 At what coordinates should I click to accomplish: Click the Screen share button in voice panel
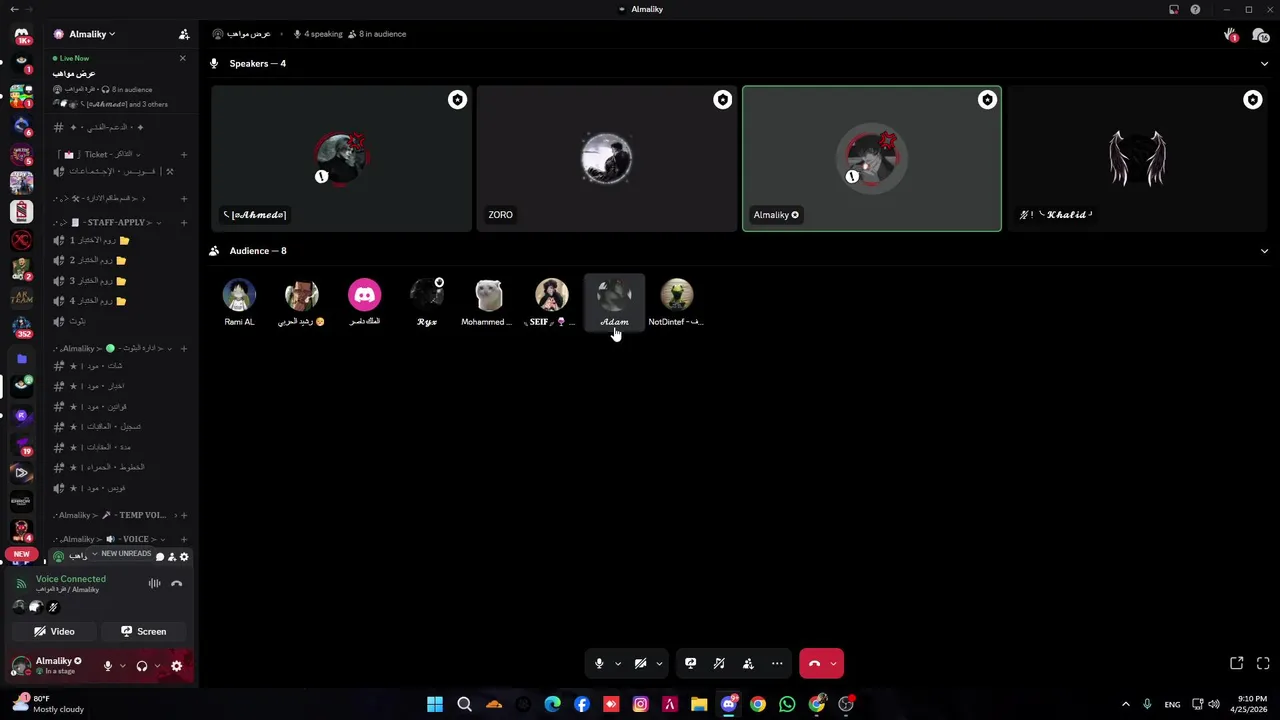pos(144,631)
